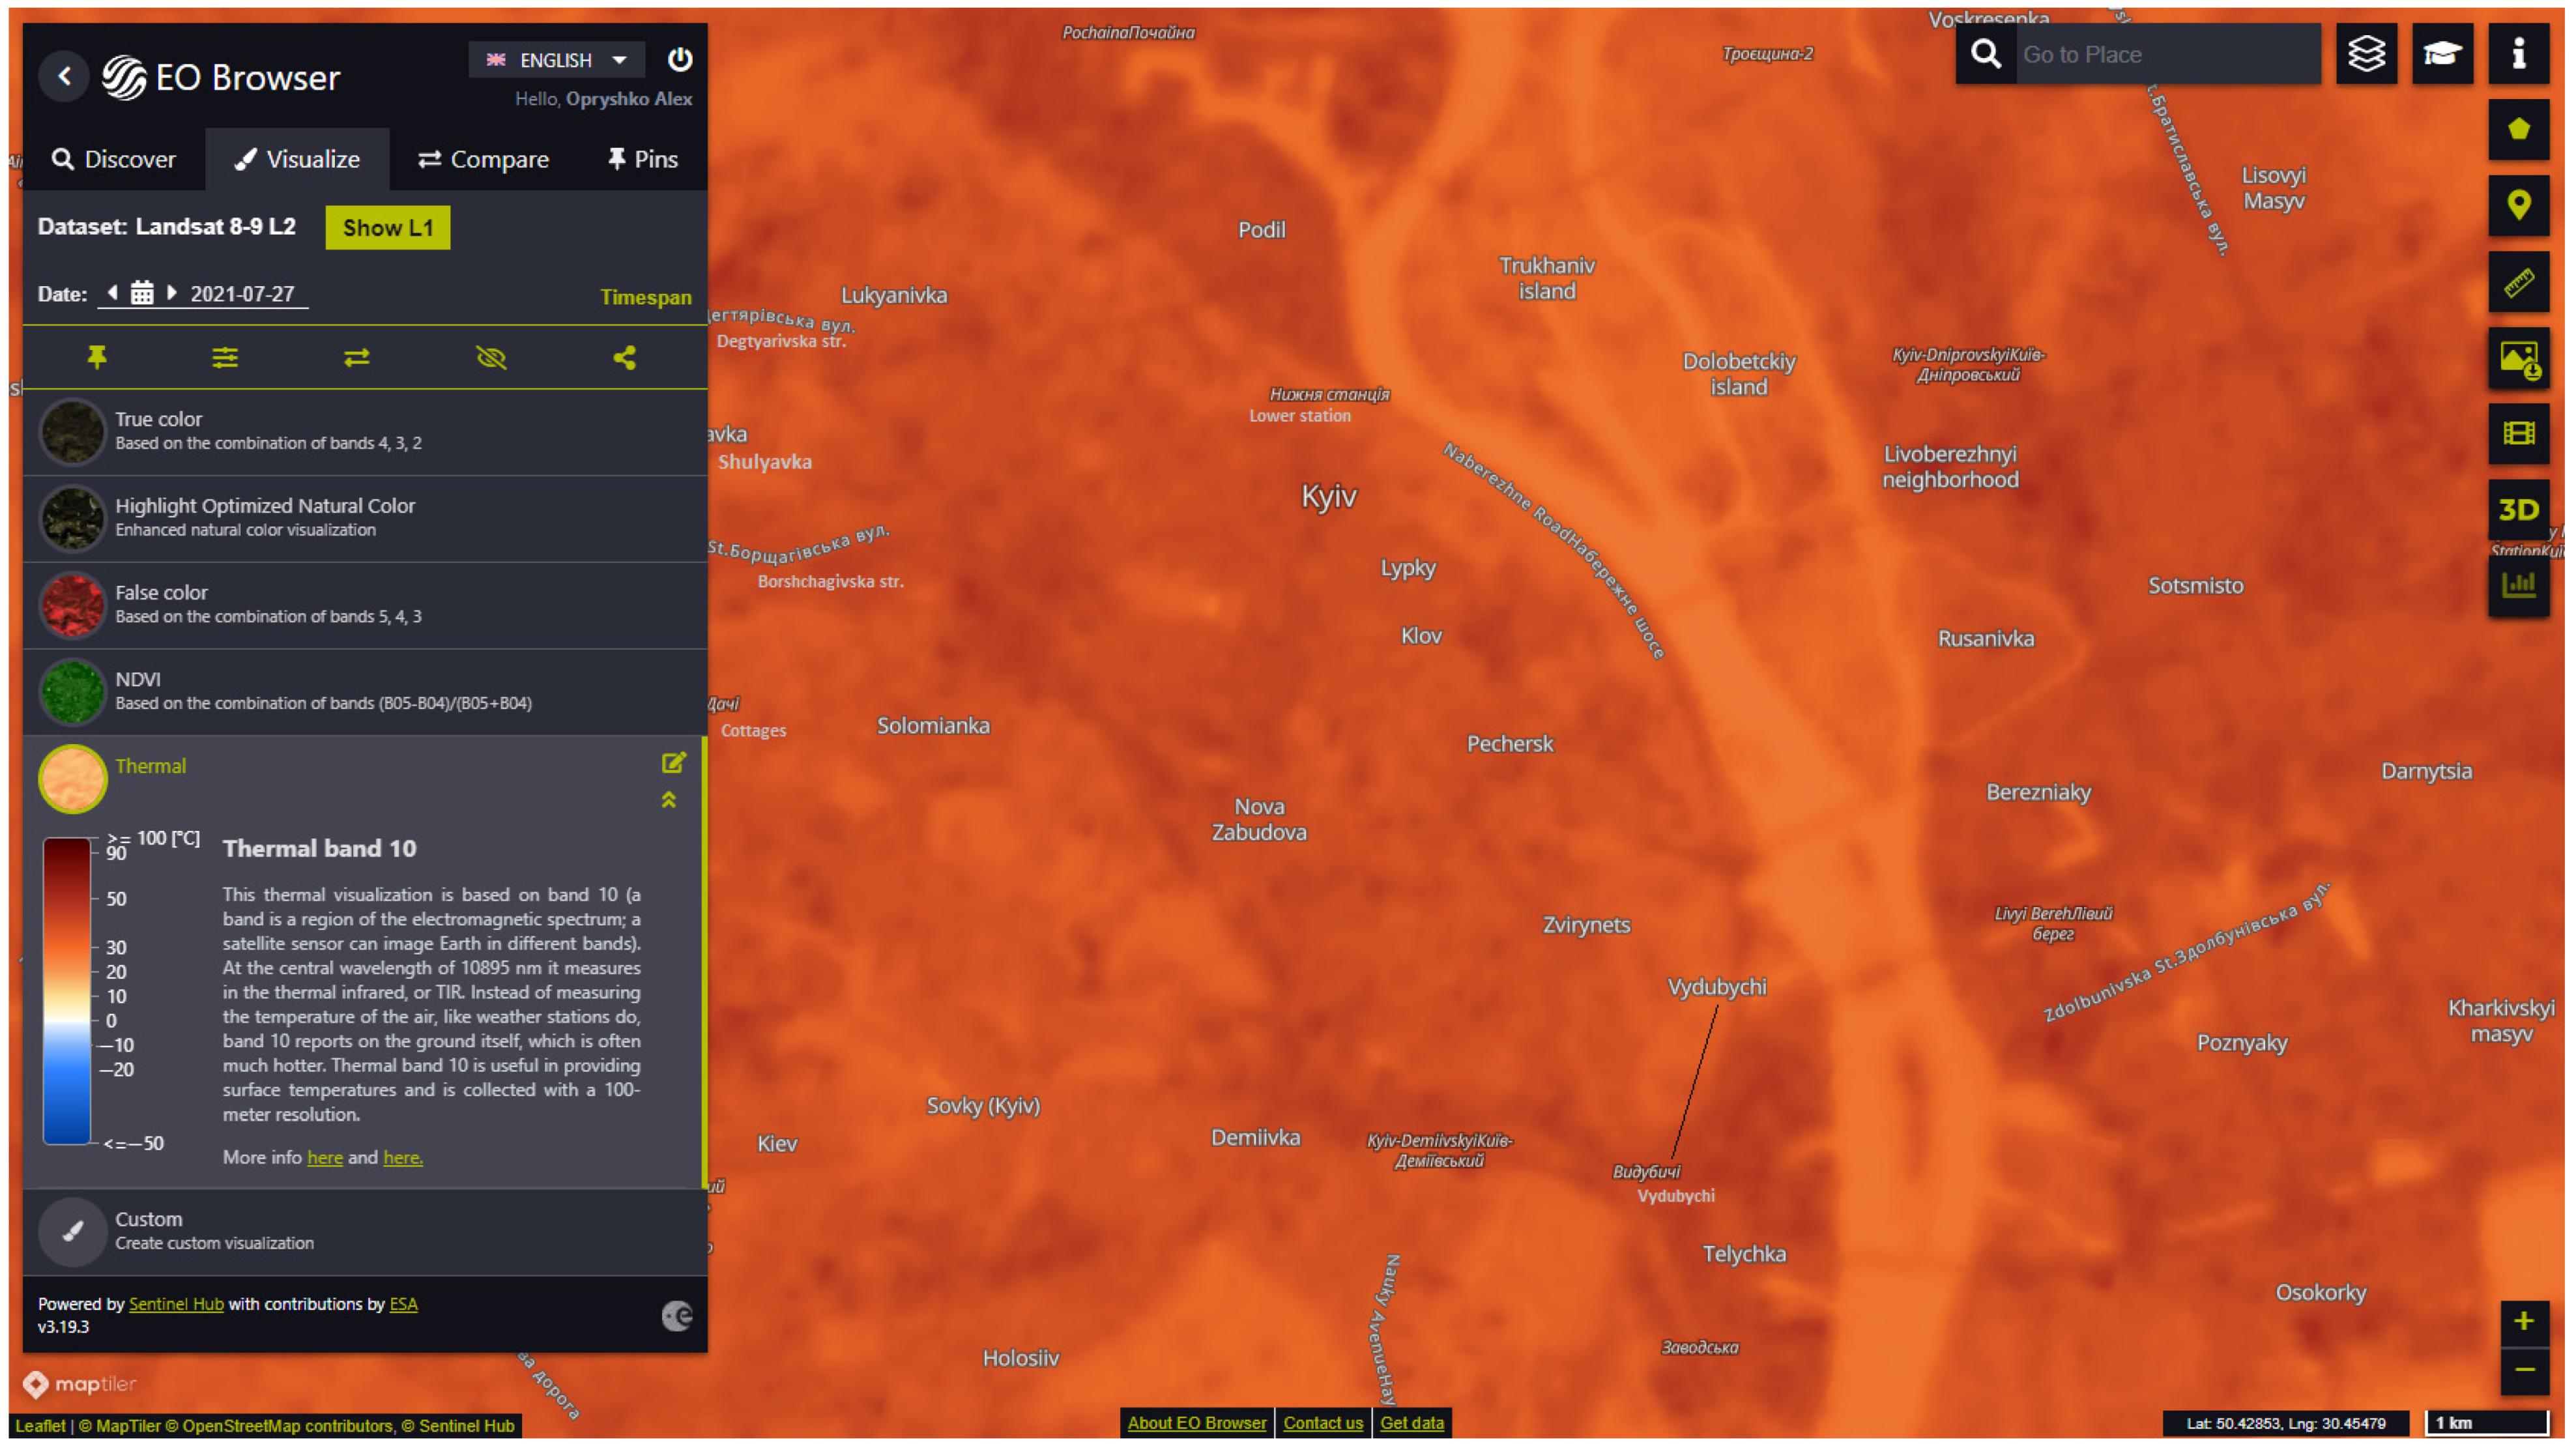Select the measure ruler tool
The width and height of the screenshot is (2576, 1446).
(x=2518, y=282)
